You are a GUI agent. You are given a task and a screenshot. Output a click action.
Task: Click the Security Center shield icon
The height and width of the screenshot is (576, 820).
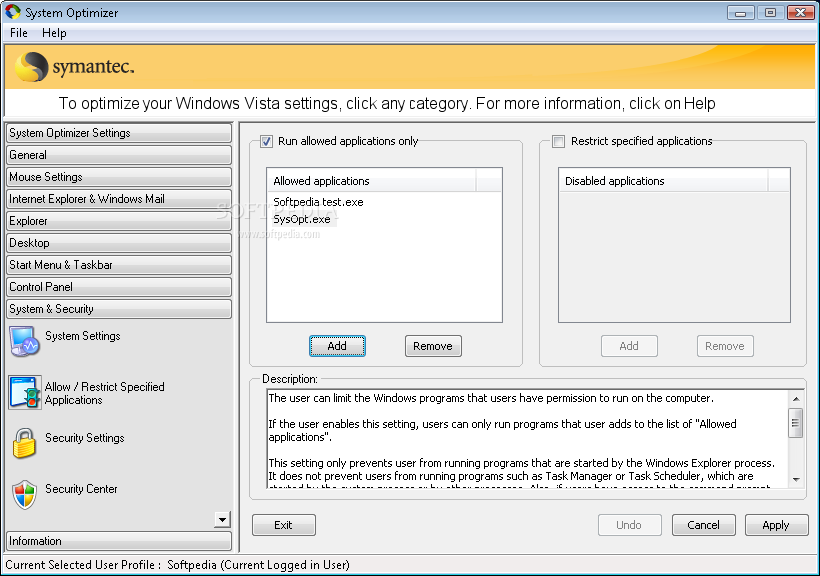(x=24, y=494)
